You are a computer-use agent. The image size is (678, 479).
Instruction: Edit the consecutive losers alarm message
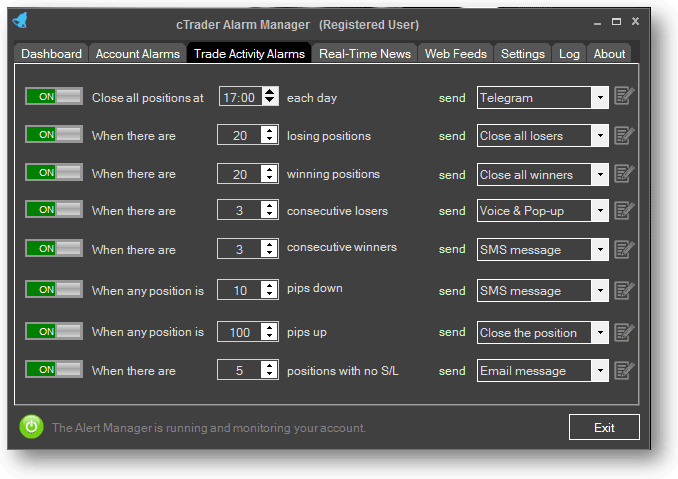pyautogui.click(x=624, y=211)
